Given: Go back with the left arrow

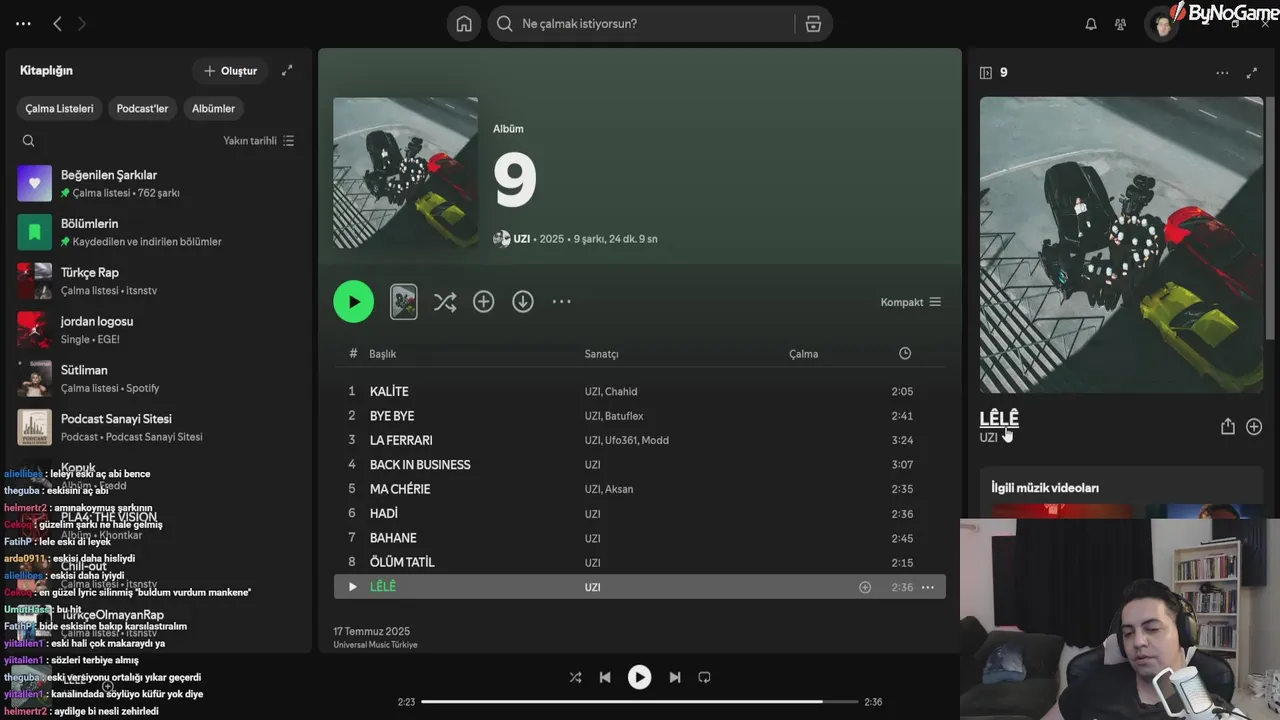Looking at the screenshot, I should pos(57,24).
